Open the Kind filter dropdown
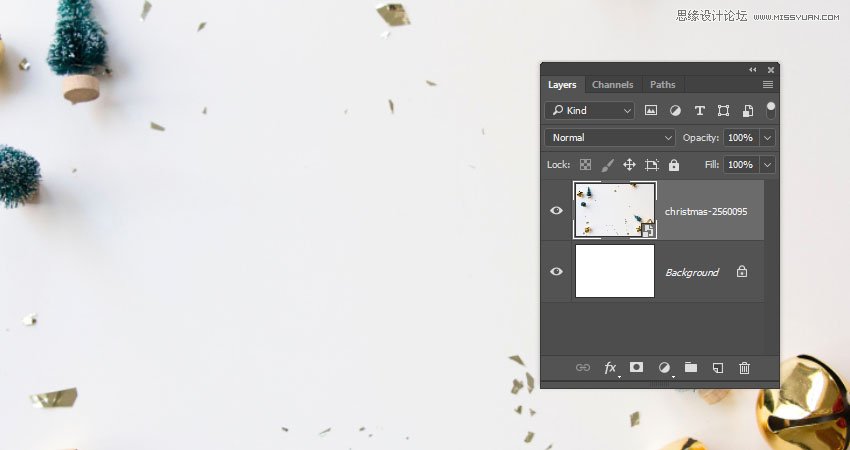 (590, 111)
